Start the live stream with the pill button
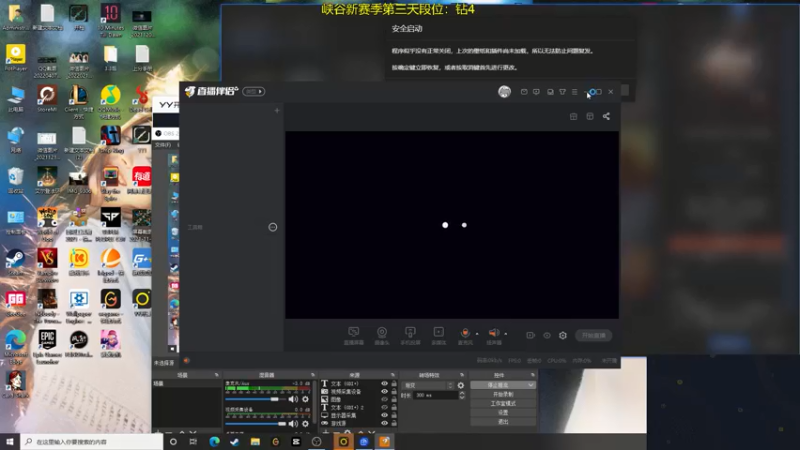The image size is (800, 450). (x=594, y=335)
